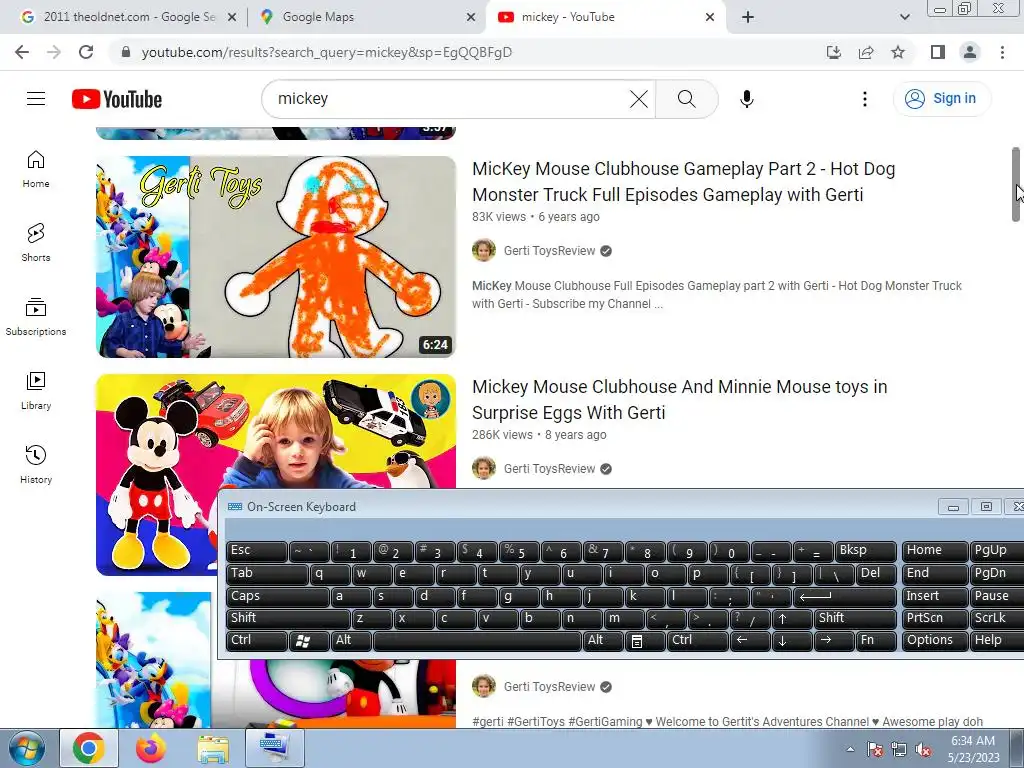Image resolution: width=1024 pixels, height=768 pixels.
Task: Open Gerti ToysReview channel under Surprise Eggs video
Action: (549, 469)
